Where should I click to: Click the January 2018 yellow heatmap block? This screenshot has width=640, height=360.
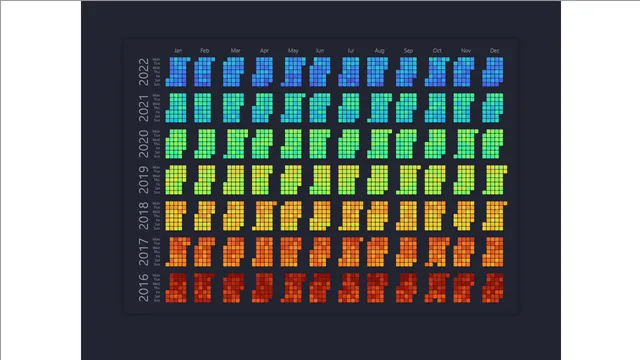tap(176, 216)
